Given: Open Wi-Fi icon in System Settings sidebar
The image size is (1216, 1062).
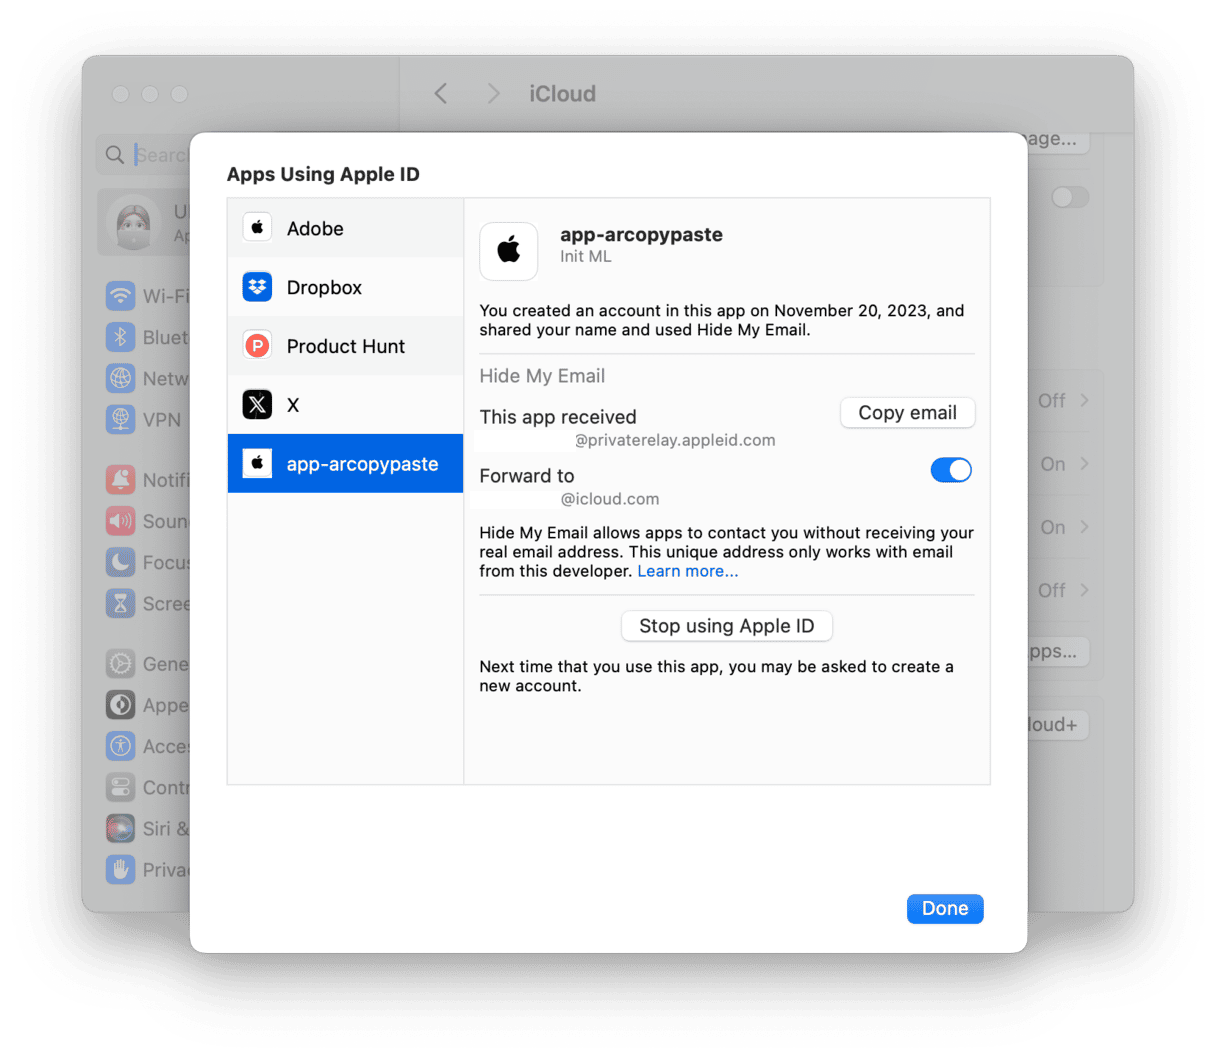Looking at the screenshot, I should (120, 296).
